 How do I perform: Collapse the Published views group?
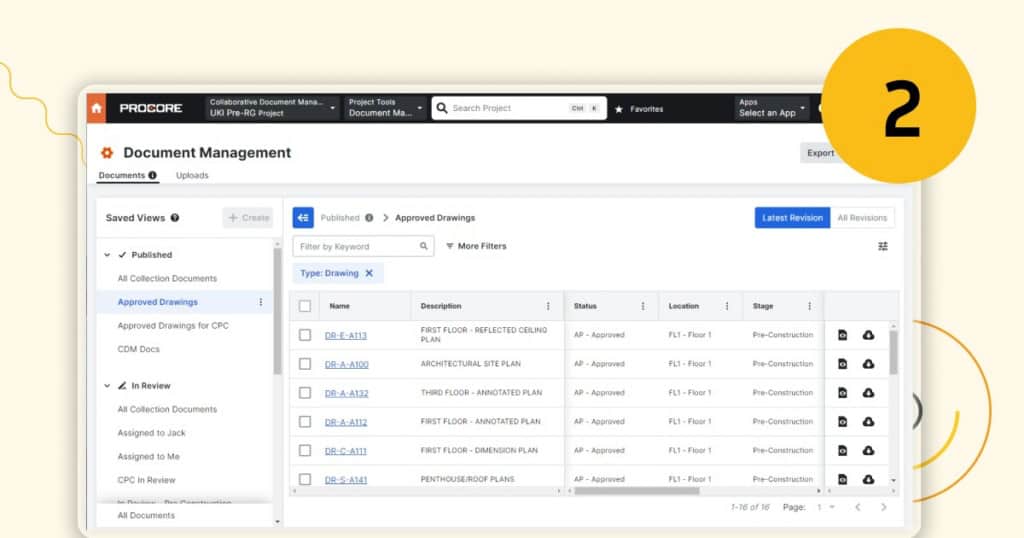pyautogui.click(x=107, y=255)
